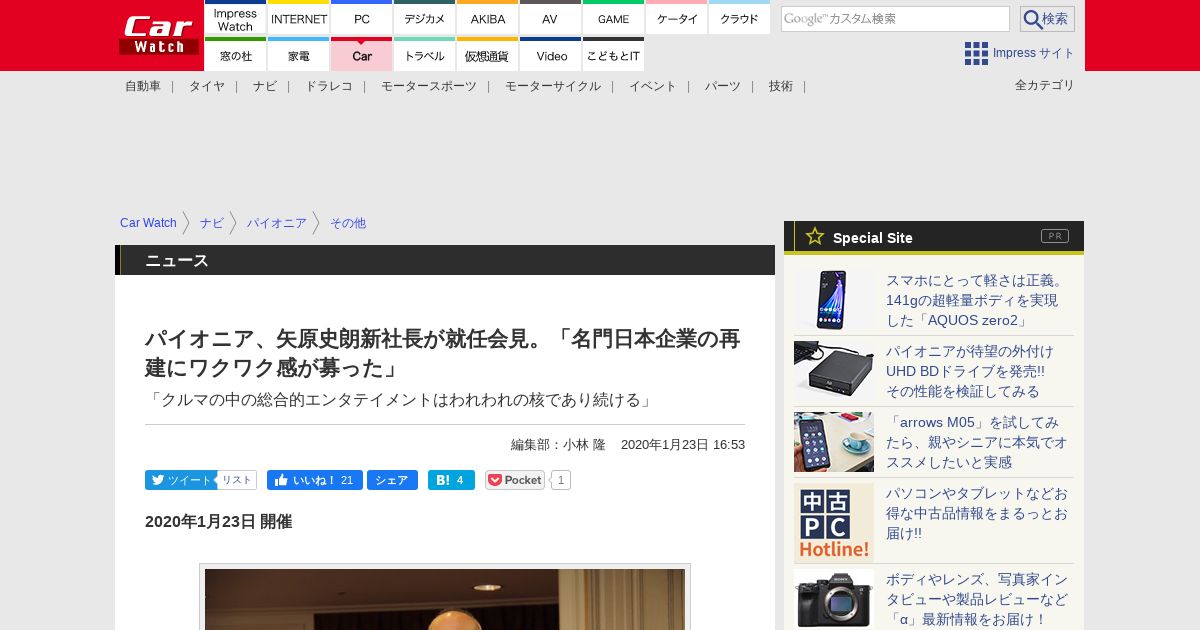Click the Pocket count bubble
The image size is (1200, 630).
point(561,480)
